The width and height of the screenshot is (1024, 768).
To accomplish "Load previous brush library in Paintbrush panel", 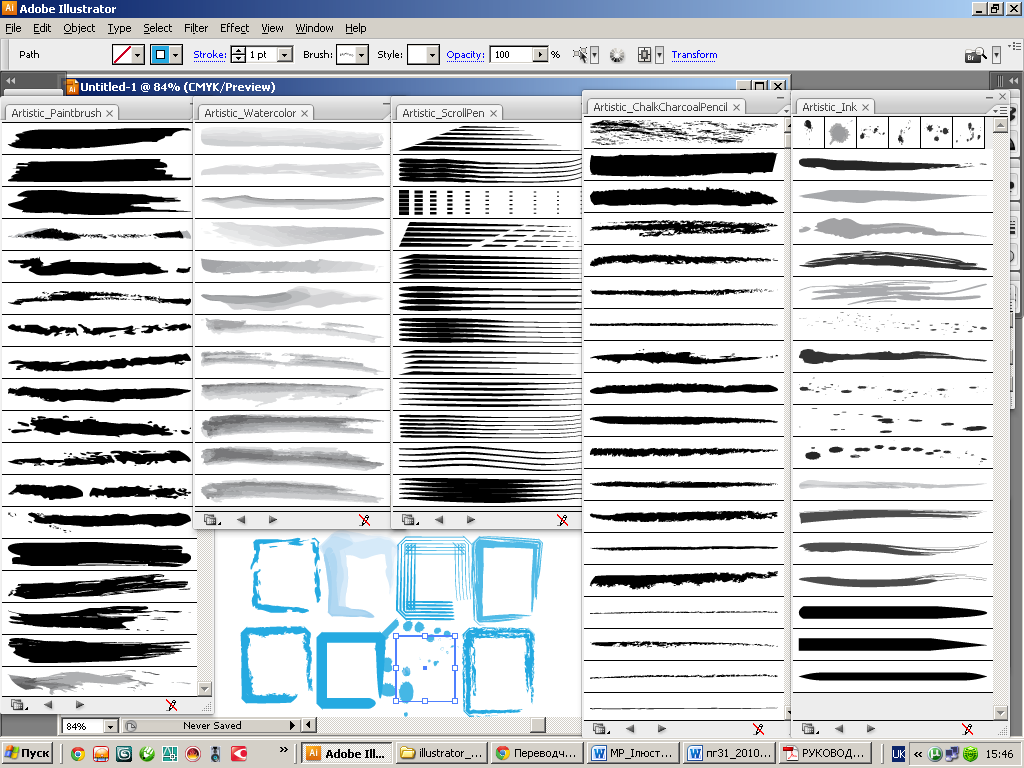I will click(48, 705).
